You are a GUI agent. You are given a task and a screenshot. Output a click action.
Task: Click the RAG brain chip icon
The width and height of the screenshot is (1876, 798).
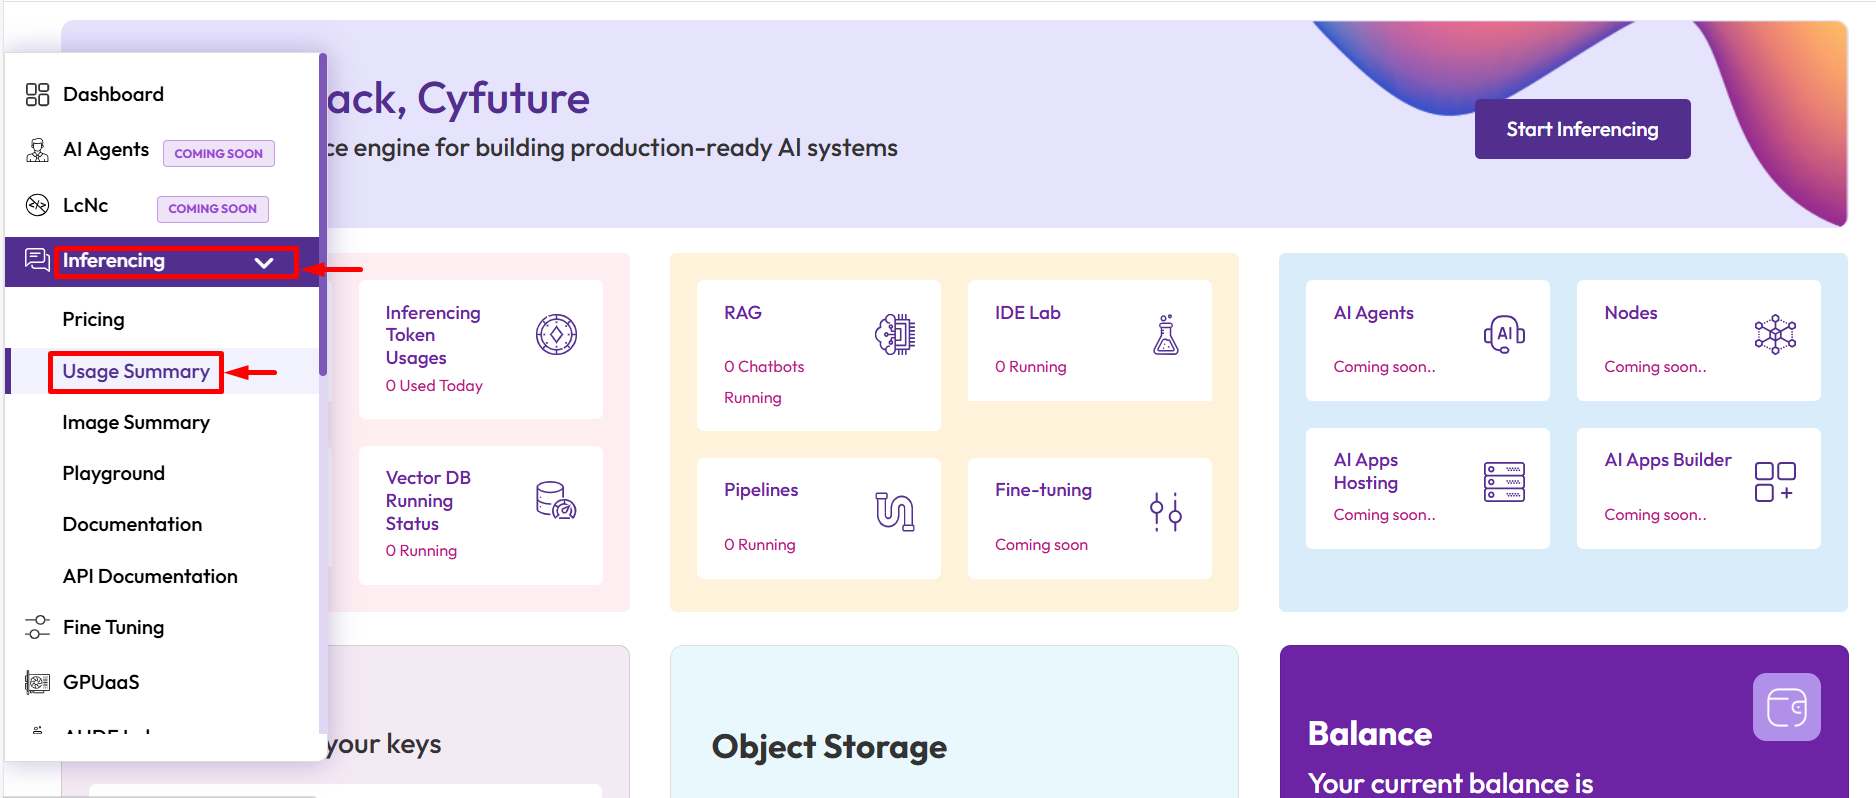pos(894,335)
